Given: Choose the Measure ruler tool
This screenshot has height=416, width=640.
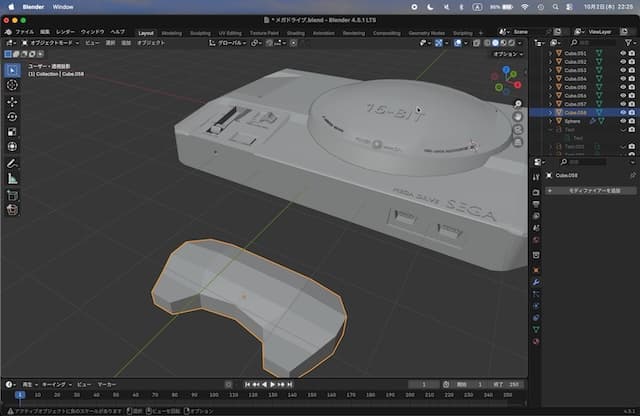Looking at the screenshot, I should [x=12, y=178].
